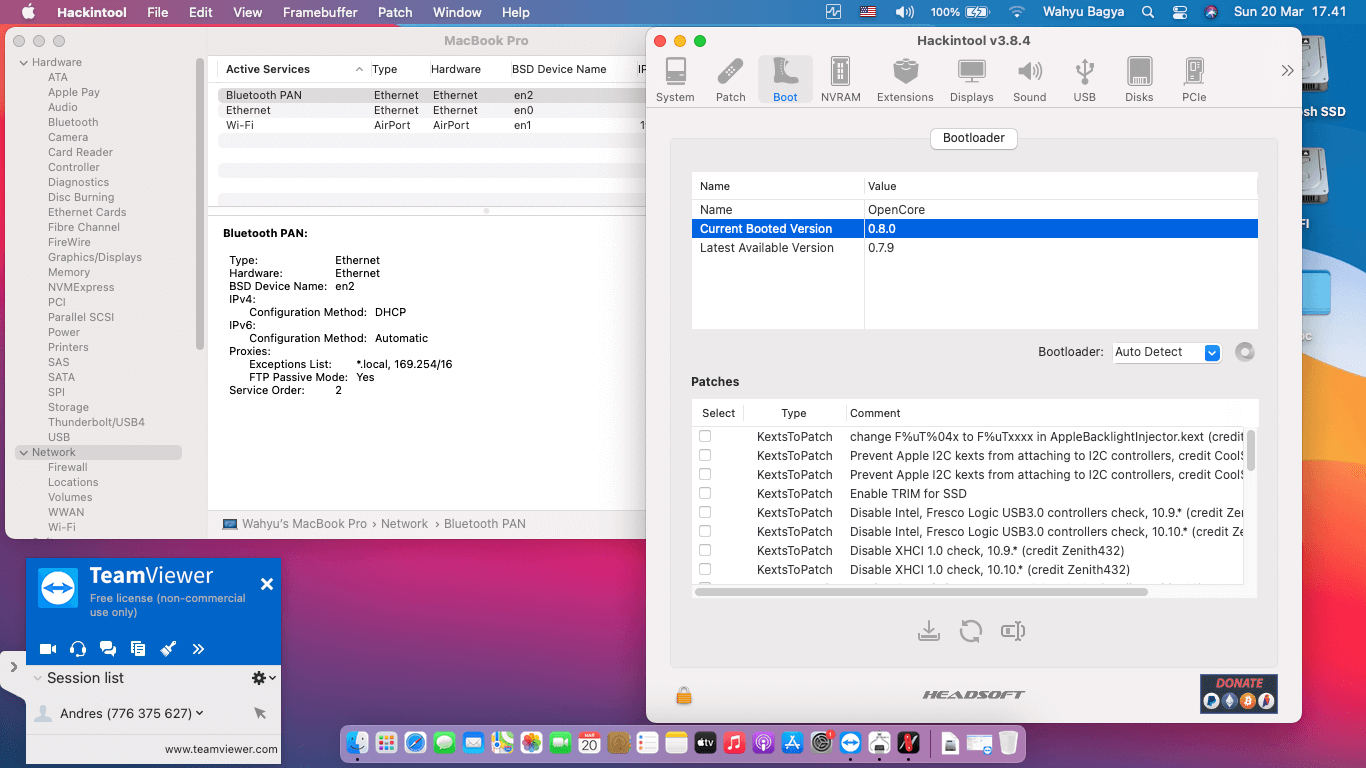Image resolution: width=1366 pixels, height=768 pixels.
Task: Click the TeamViewer whiteboard brush icon
Action: [168, 649]
